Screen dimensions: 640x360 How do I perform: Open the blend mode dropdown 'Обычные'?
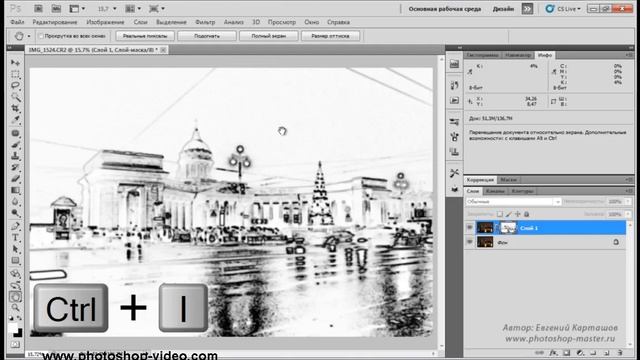tap(513, 202)
